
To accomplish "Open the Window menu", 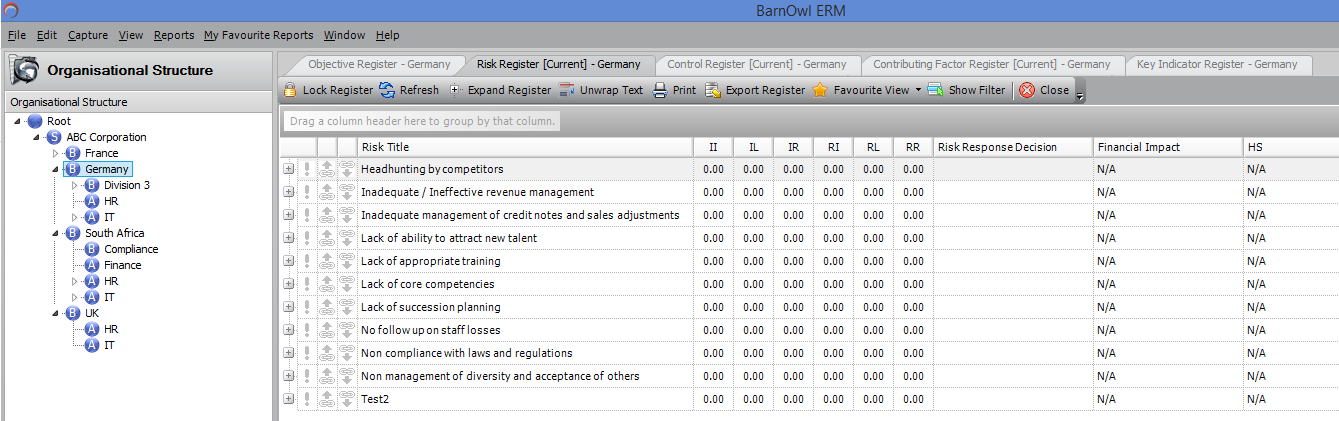I will 344,35.
